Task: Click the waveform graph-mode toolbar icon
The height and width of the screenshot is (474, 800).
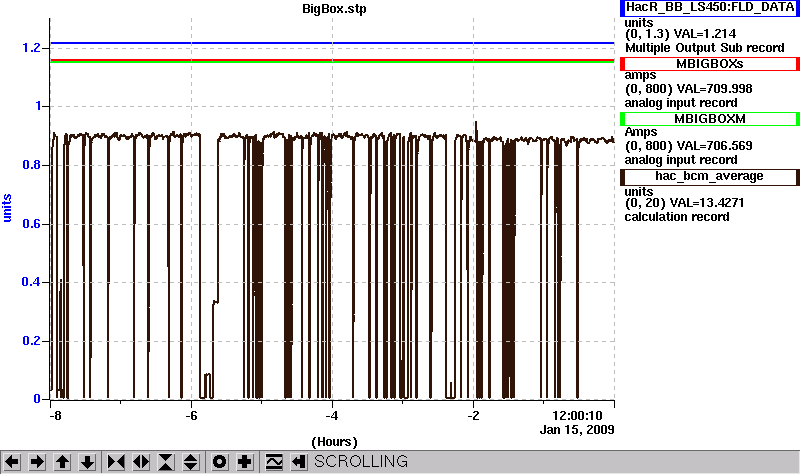Action: click(274, 462)
